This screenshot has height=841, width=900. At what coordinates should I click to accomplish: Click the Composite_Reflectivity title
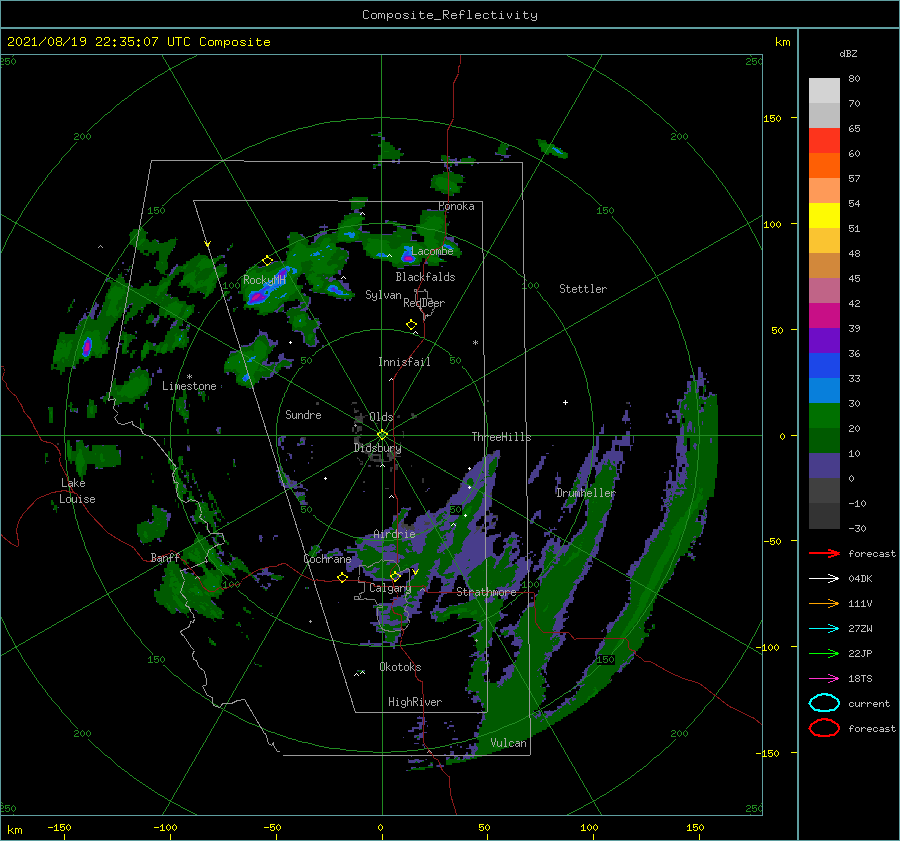point(450,15)
